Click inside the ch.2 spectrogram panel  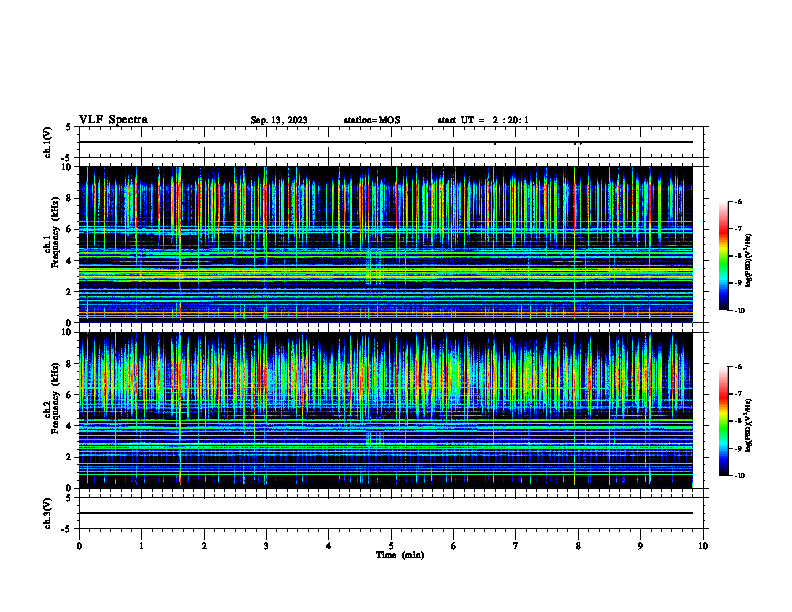tap(386, 410)
